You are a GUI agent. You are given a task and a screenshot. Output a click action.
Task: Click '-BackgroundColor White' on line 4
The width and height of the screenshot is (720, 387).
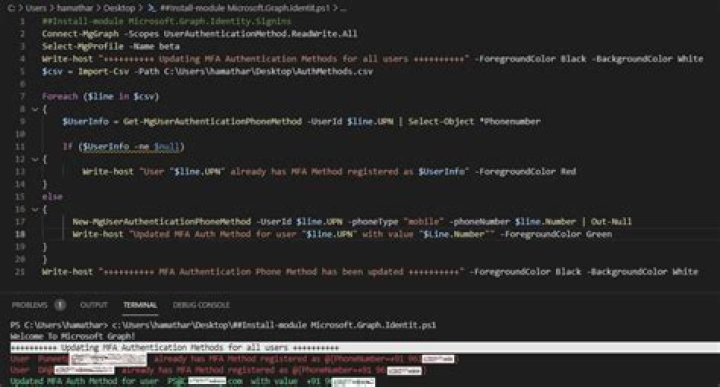click(647, 59)
